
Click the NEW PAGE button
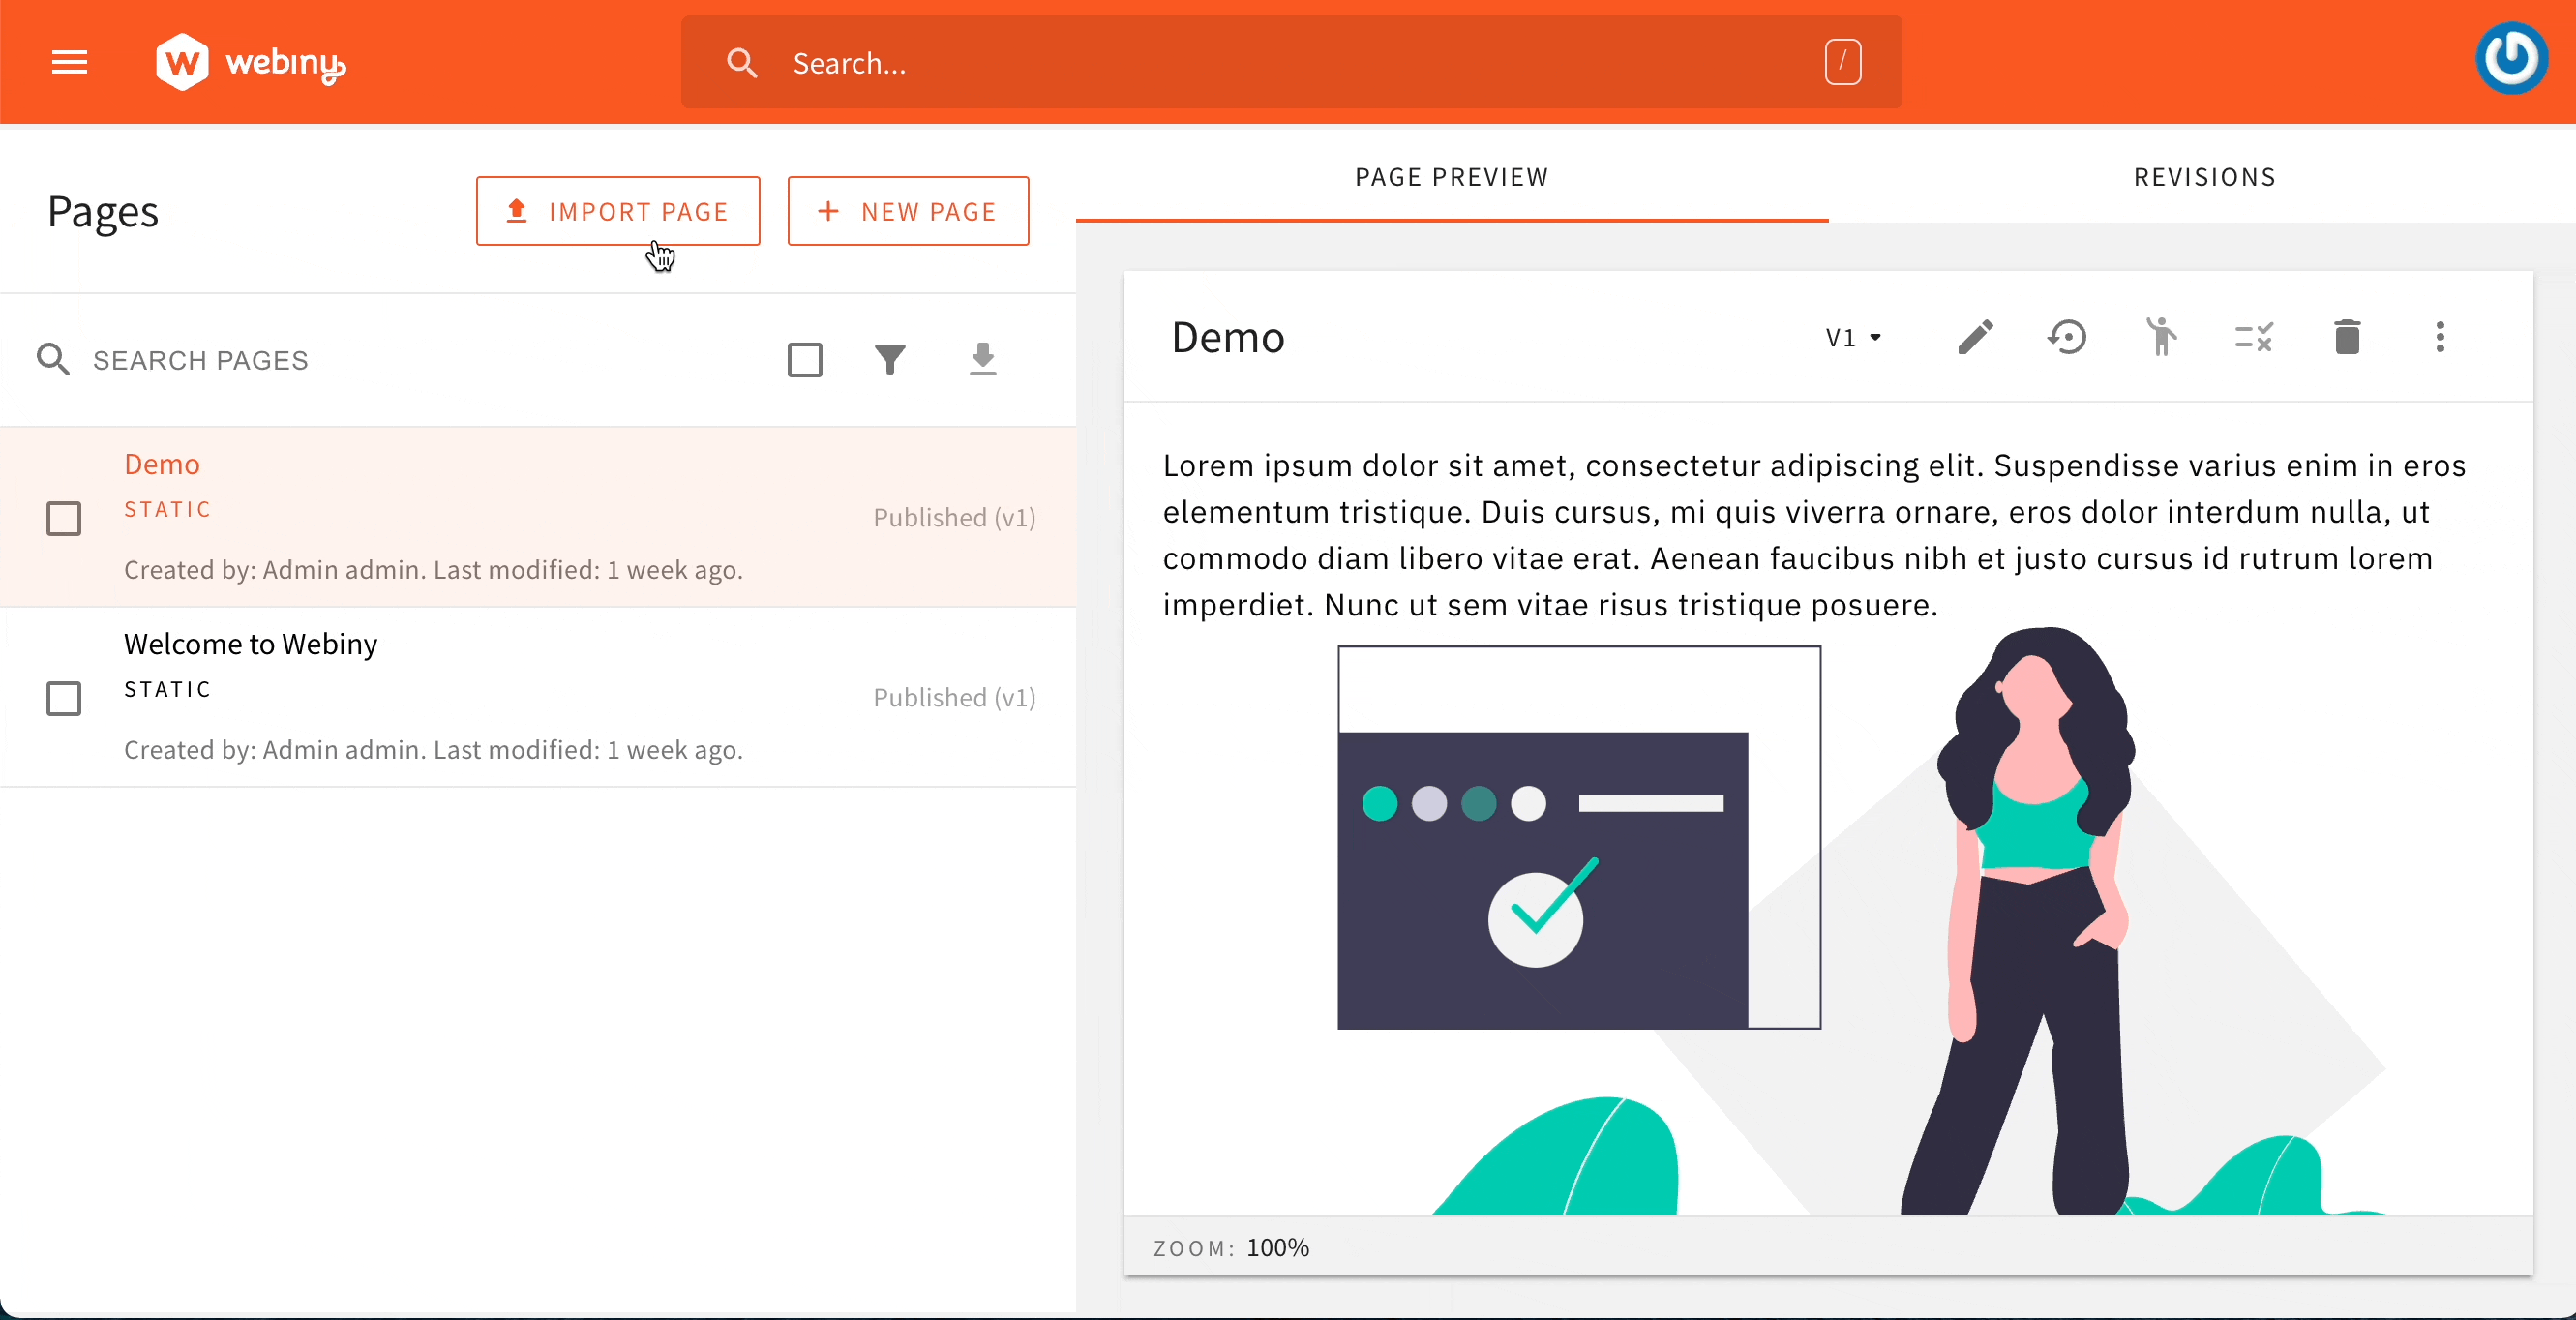pos(909,210)
